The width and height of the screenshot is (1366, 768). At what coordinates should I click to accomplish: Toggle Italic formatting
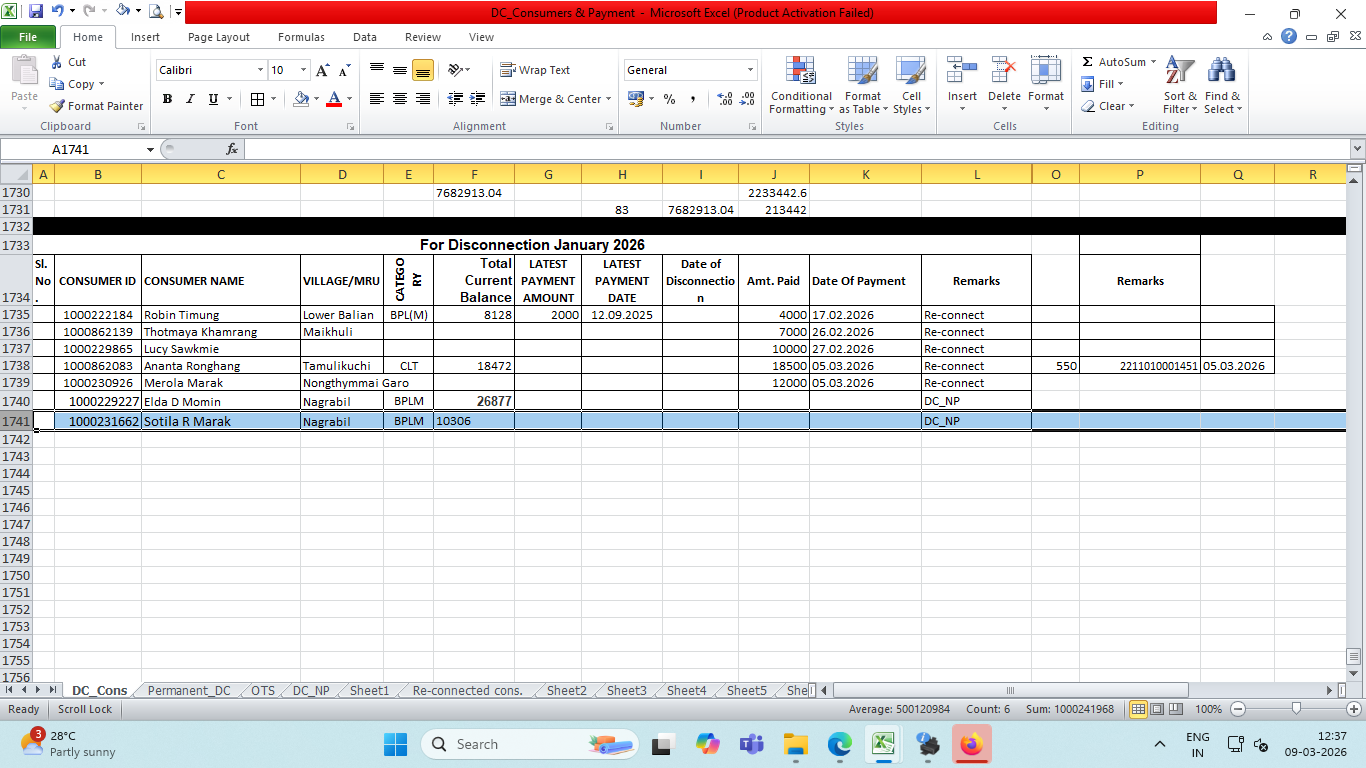coord(190,99)
